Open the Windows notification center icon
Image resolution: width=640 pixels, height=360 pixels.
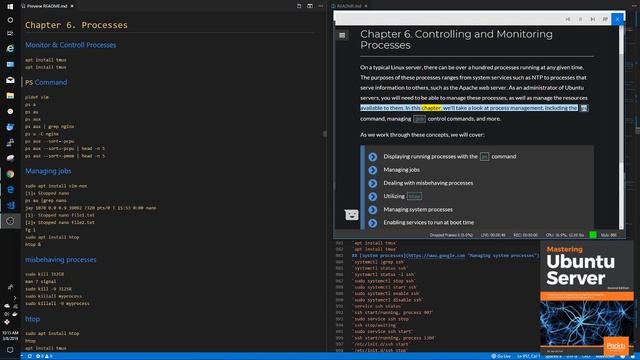10,350
